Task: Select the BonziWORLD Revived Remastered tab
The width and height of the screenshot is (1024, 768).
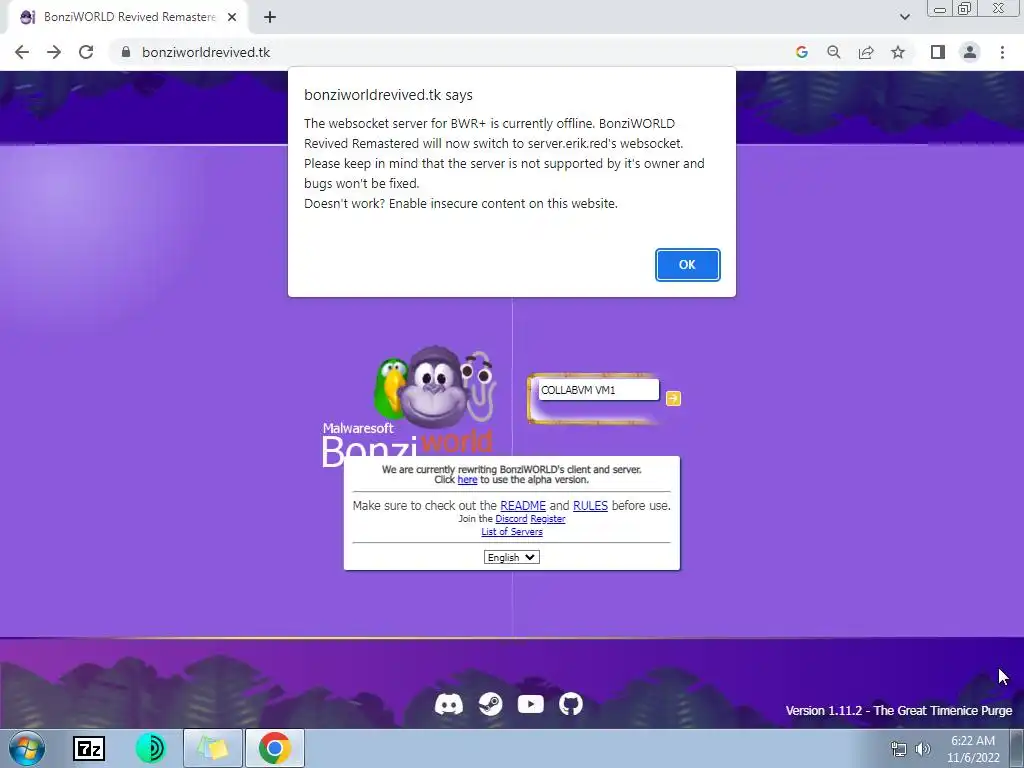Action: pos(129,18)
